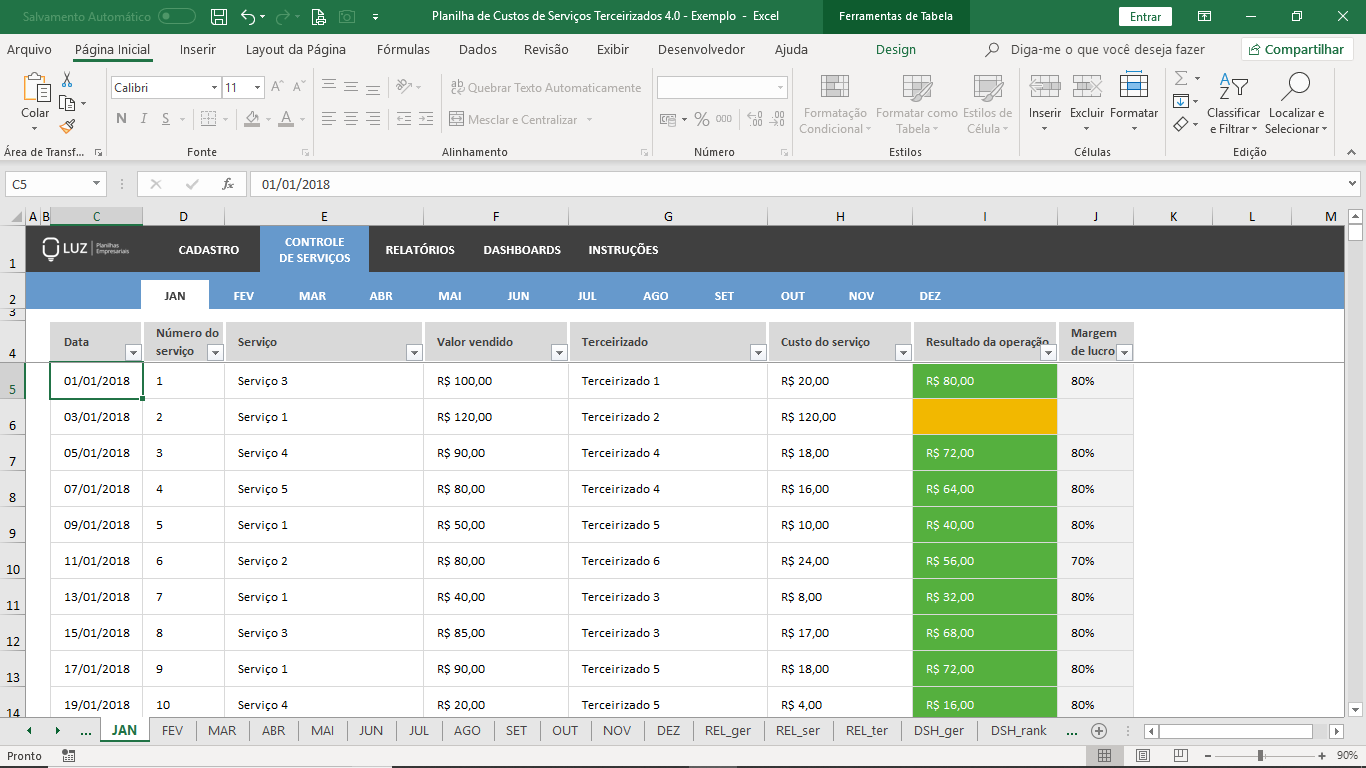Toggle the Salvamento Automático switch

177,17
